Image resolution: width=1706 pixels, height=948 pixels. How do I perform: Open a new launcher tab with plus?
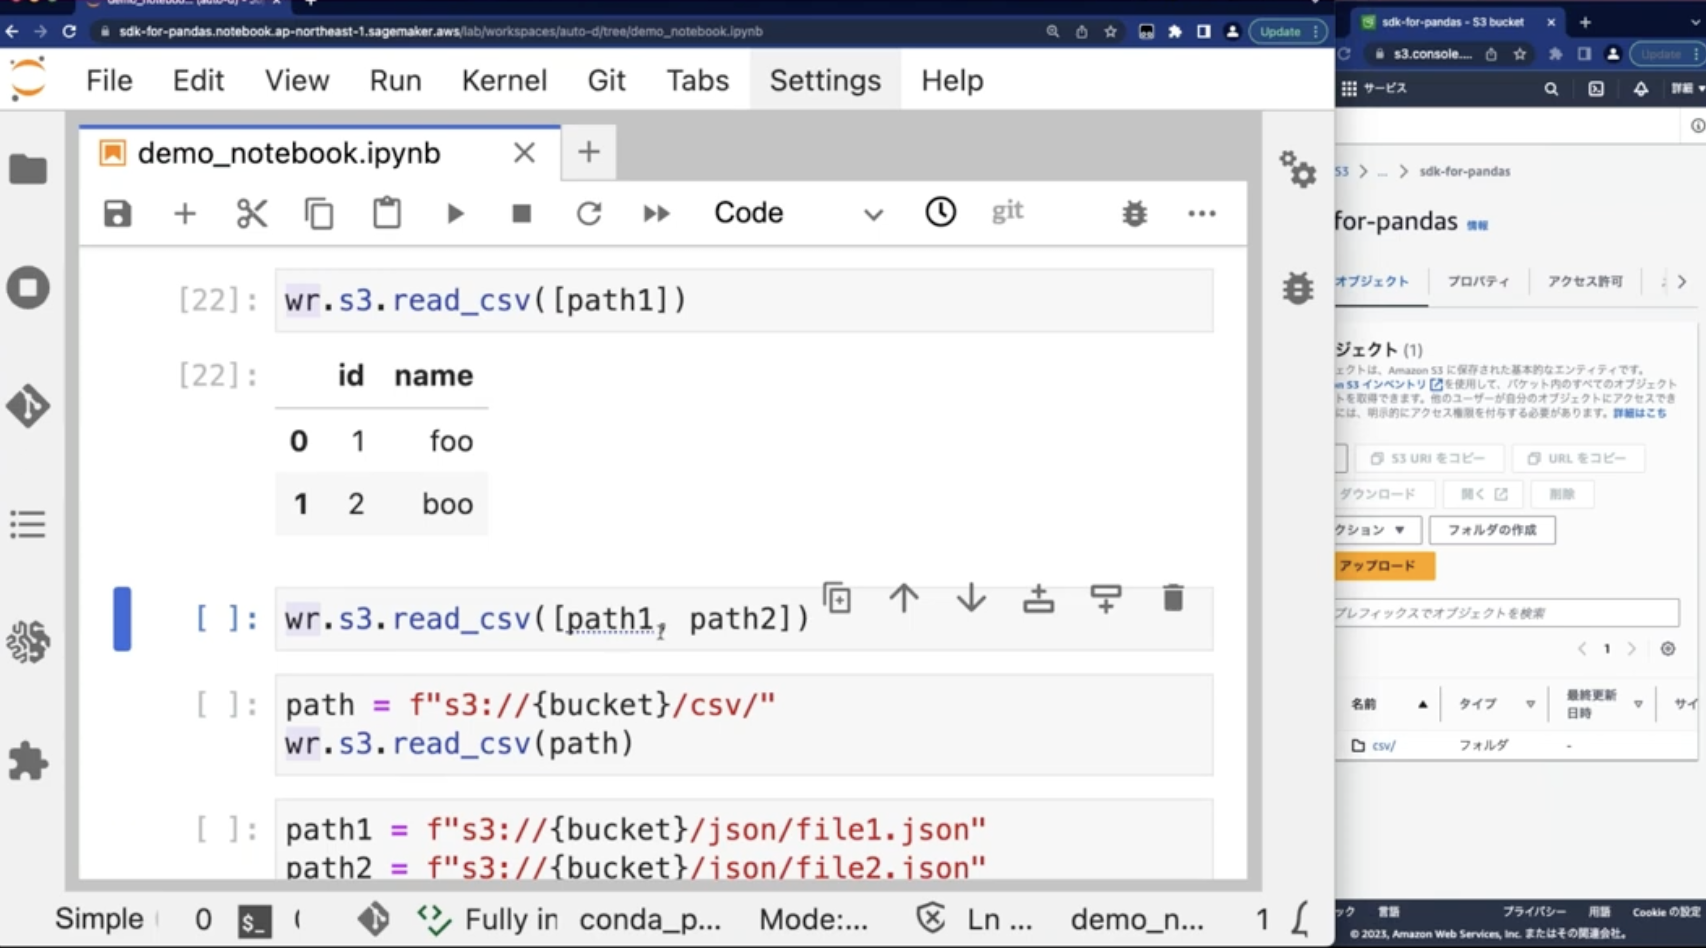tap(588, 152)
